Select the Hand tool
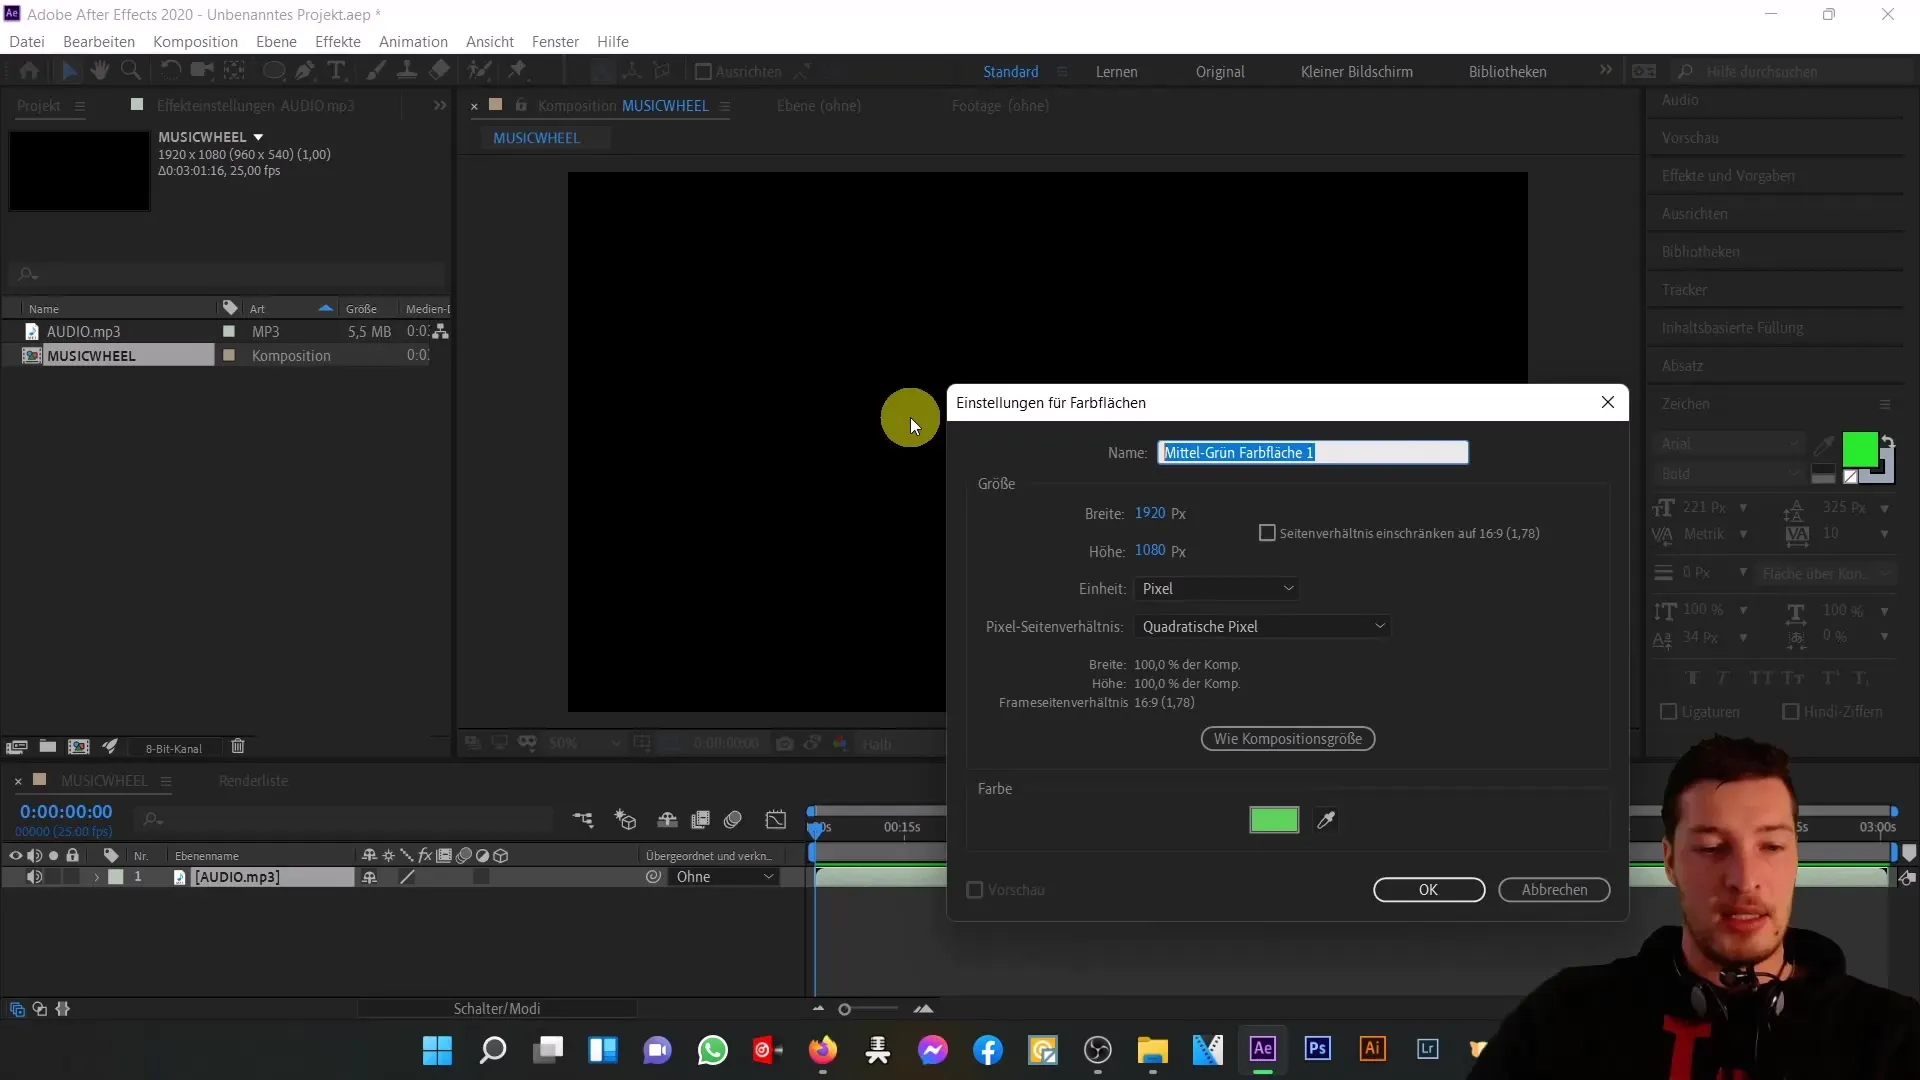Image resolution: width=1920 pixels, height=1080 pixels. 100,71
